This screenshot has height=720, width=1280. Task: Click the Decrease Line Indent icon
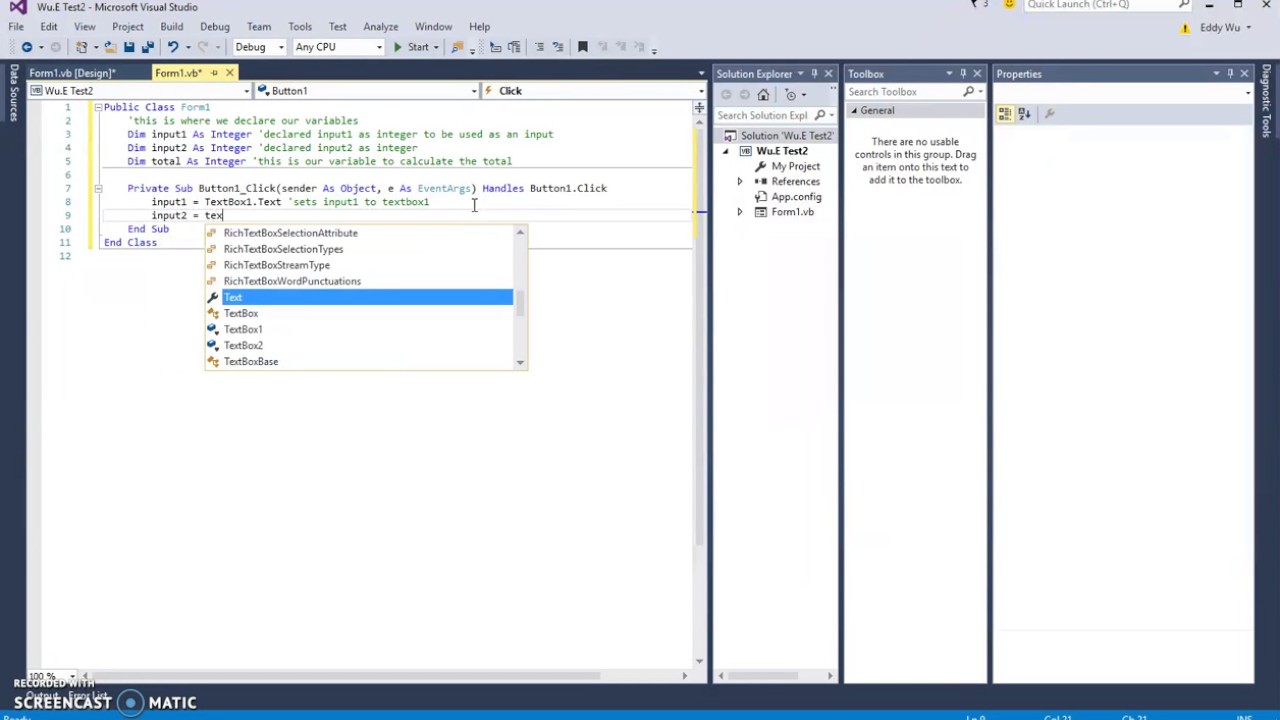pos(495,47)
